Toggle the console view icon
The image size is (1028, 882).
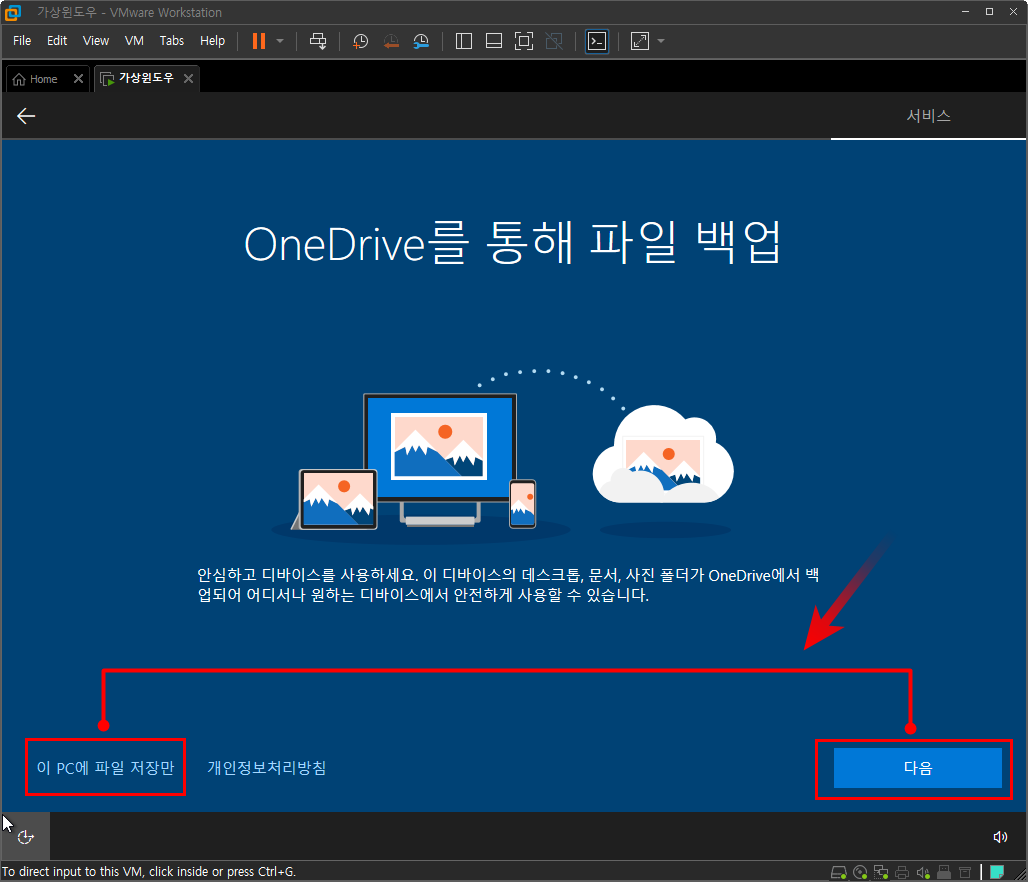coord(597,41)
